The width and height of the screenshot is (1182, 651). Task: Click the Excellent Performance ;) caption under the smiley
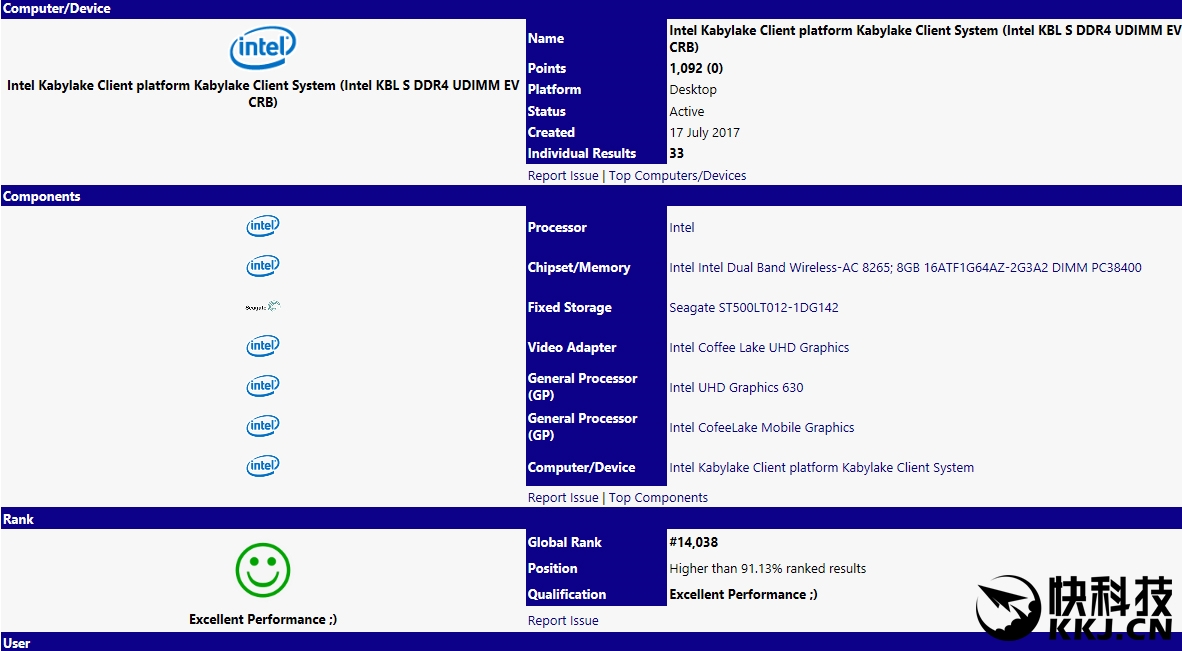pyautogui.click(x=262, y=619)
